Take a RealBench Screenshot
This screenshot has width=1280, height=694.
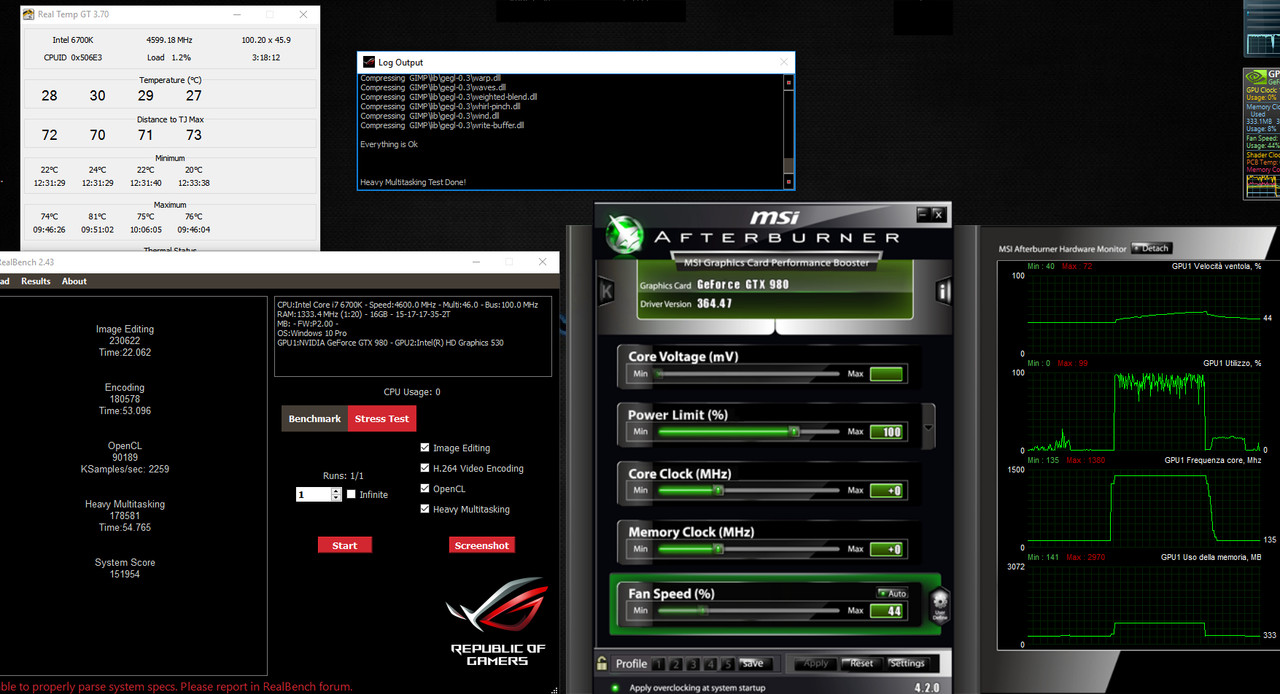[482, 545]
